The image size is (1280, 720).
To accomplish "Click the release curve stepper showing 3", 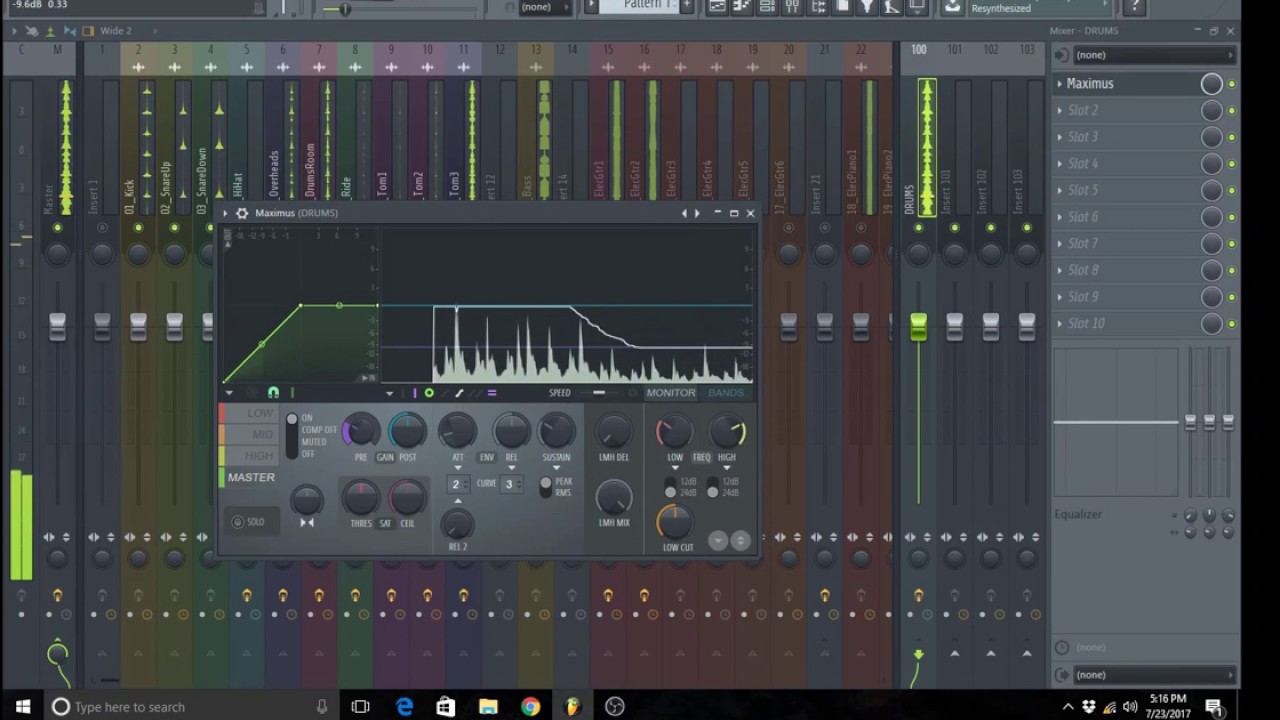I will coord(512,484).
